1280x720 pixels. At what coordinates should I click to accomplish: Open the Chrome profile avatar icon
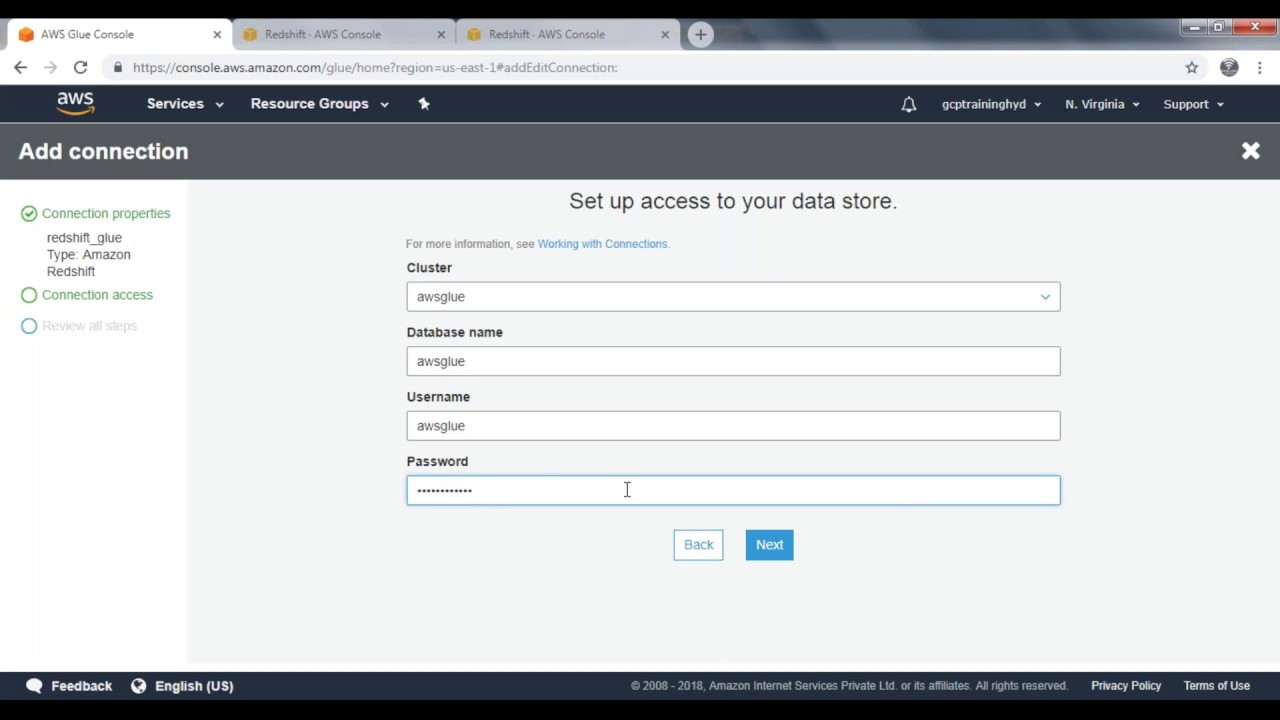[x=1229, y=67]
